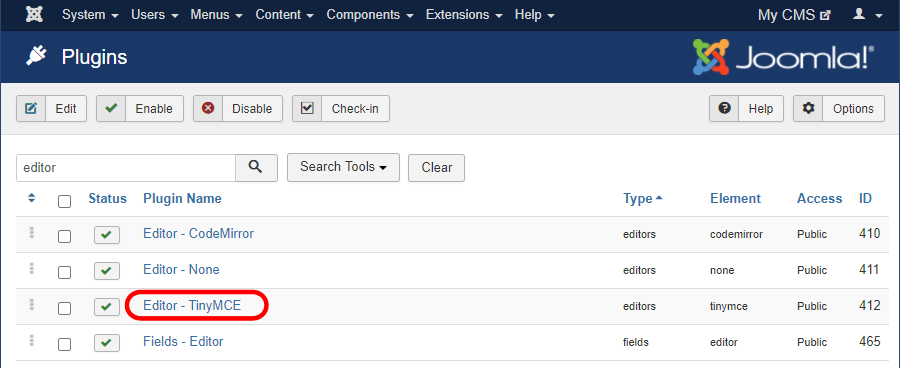Click ID value 465
Viewport: 900px width, 368px height.
870,342
